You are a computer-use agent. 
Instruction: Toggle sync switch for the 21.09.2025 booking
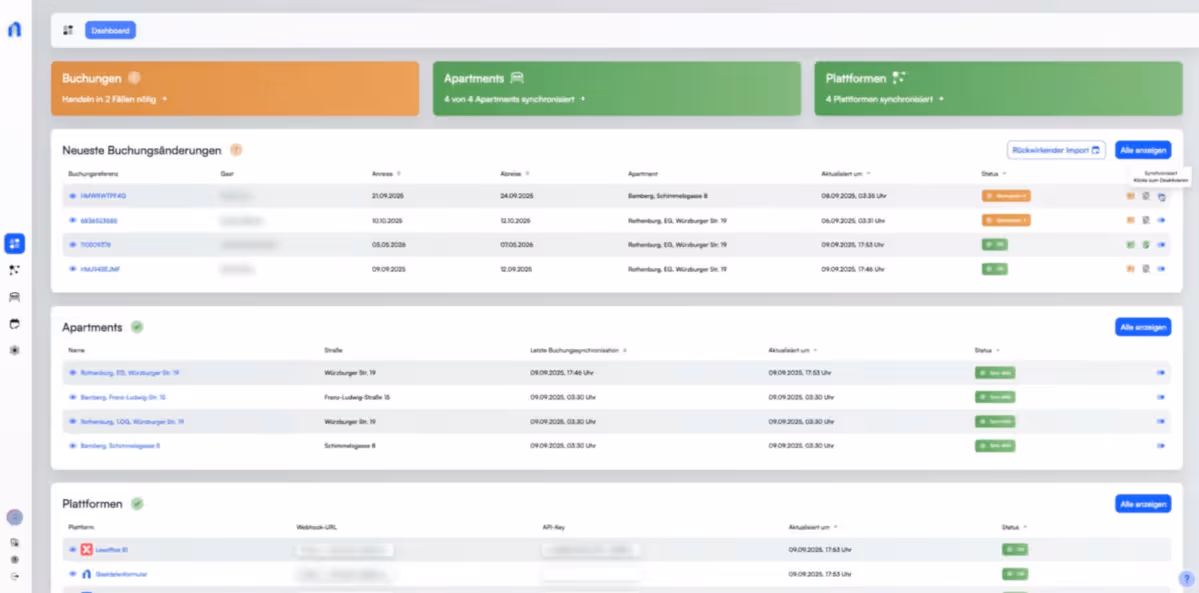pyautogui.click(x=1161, y=197)
